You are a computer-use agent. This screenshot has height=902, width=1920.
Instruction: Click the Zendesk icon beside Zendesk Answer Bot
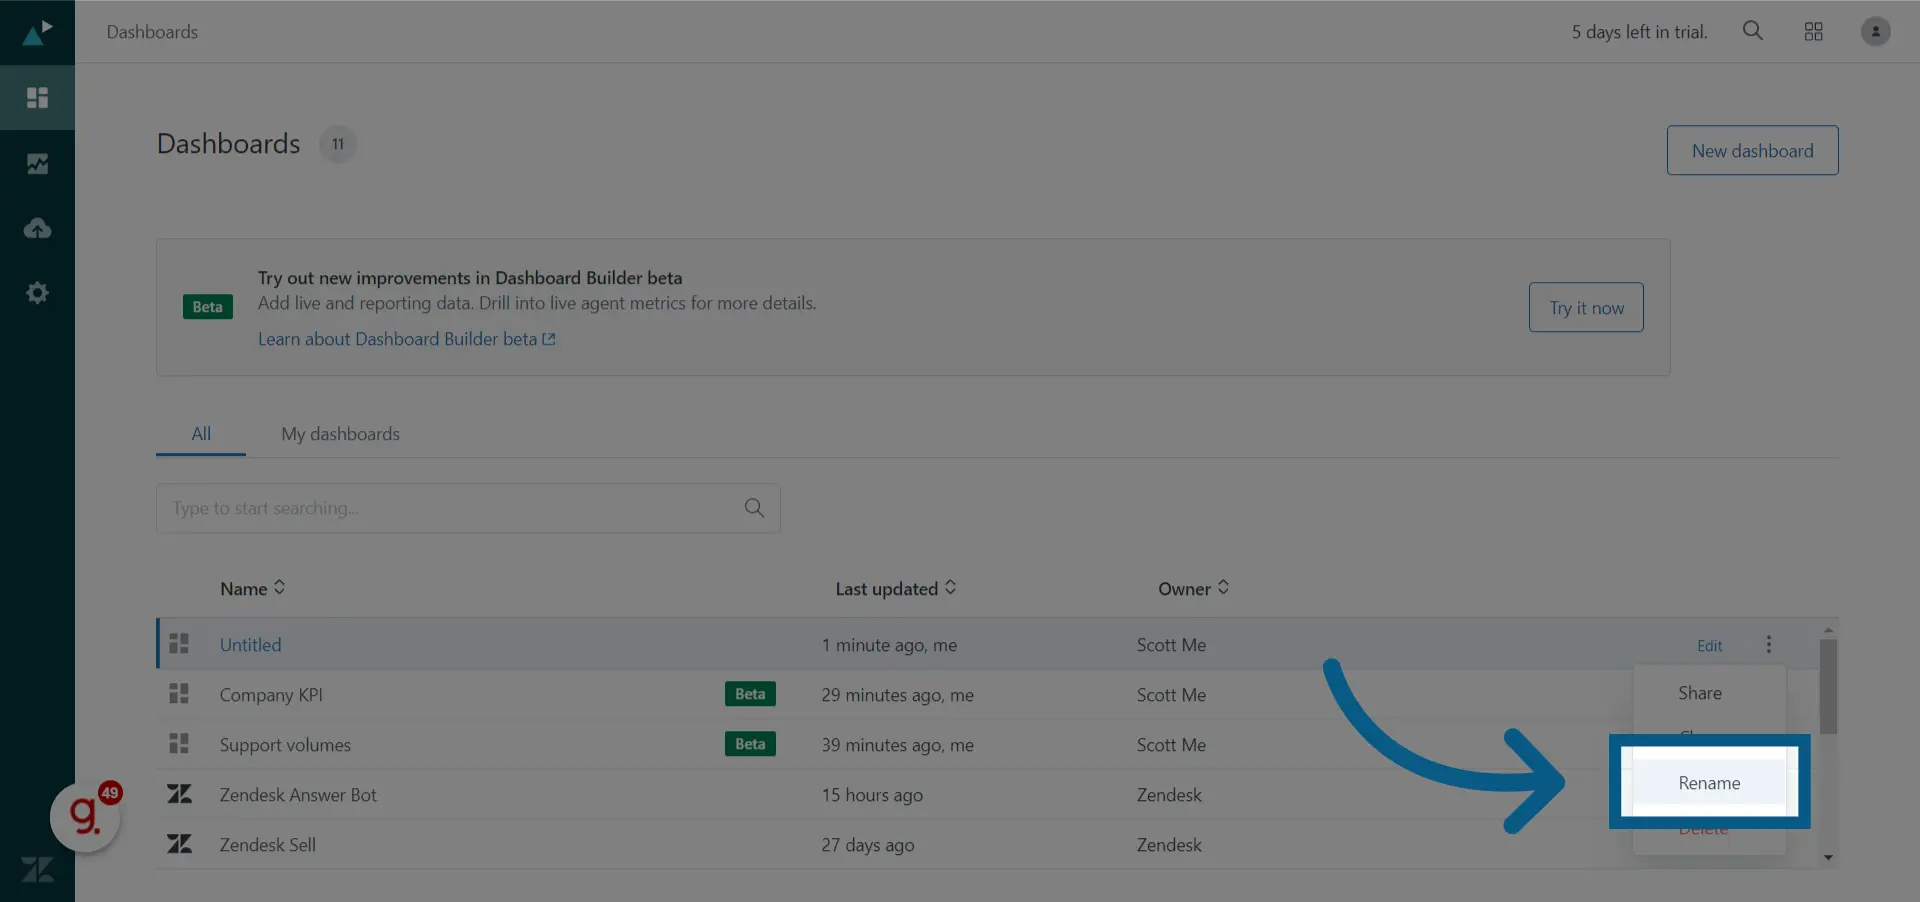(x=179, y=794)
